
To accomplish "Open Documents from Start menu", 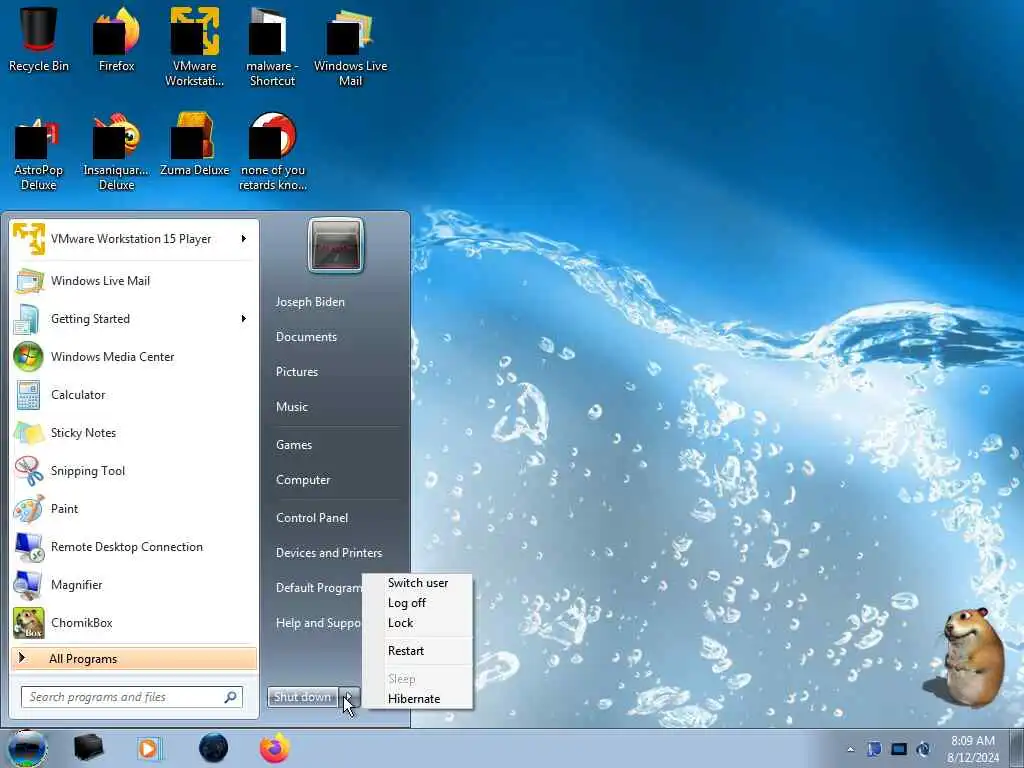I will click(306, 337).
